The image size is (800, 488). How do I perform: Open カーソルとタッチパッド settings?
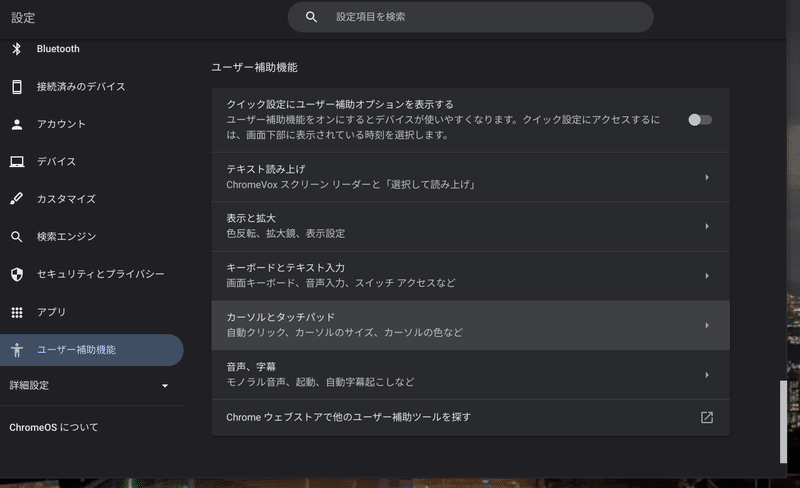(x=470, y=325)
